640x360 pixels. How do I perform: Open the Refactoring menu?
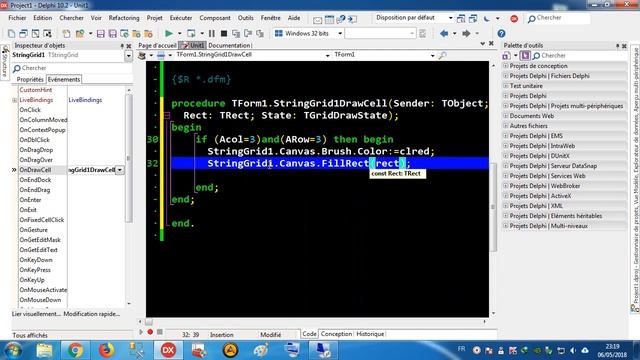(124, 18)
